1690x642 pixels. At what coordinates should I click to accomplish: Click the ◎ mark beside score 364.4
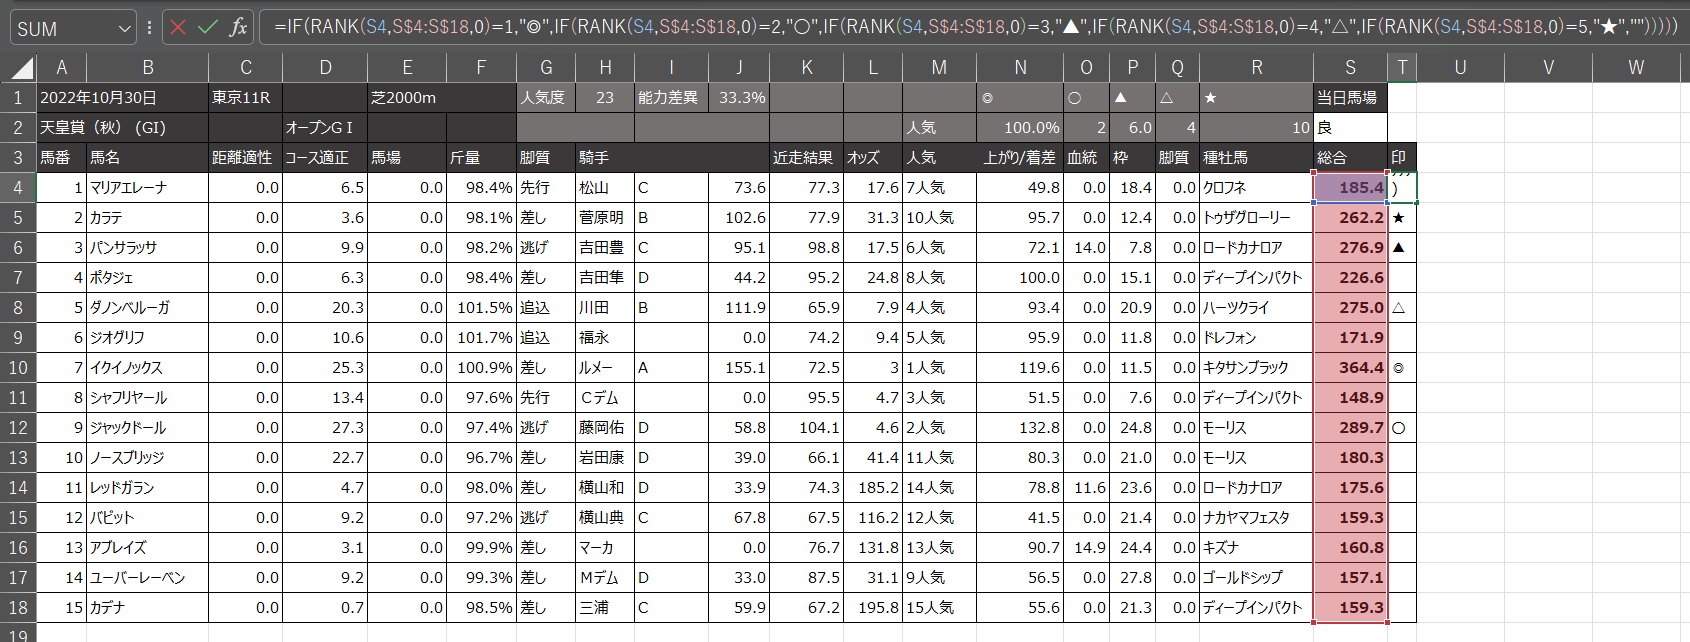[x=1400, y=368]
